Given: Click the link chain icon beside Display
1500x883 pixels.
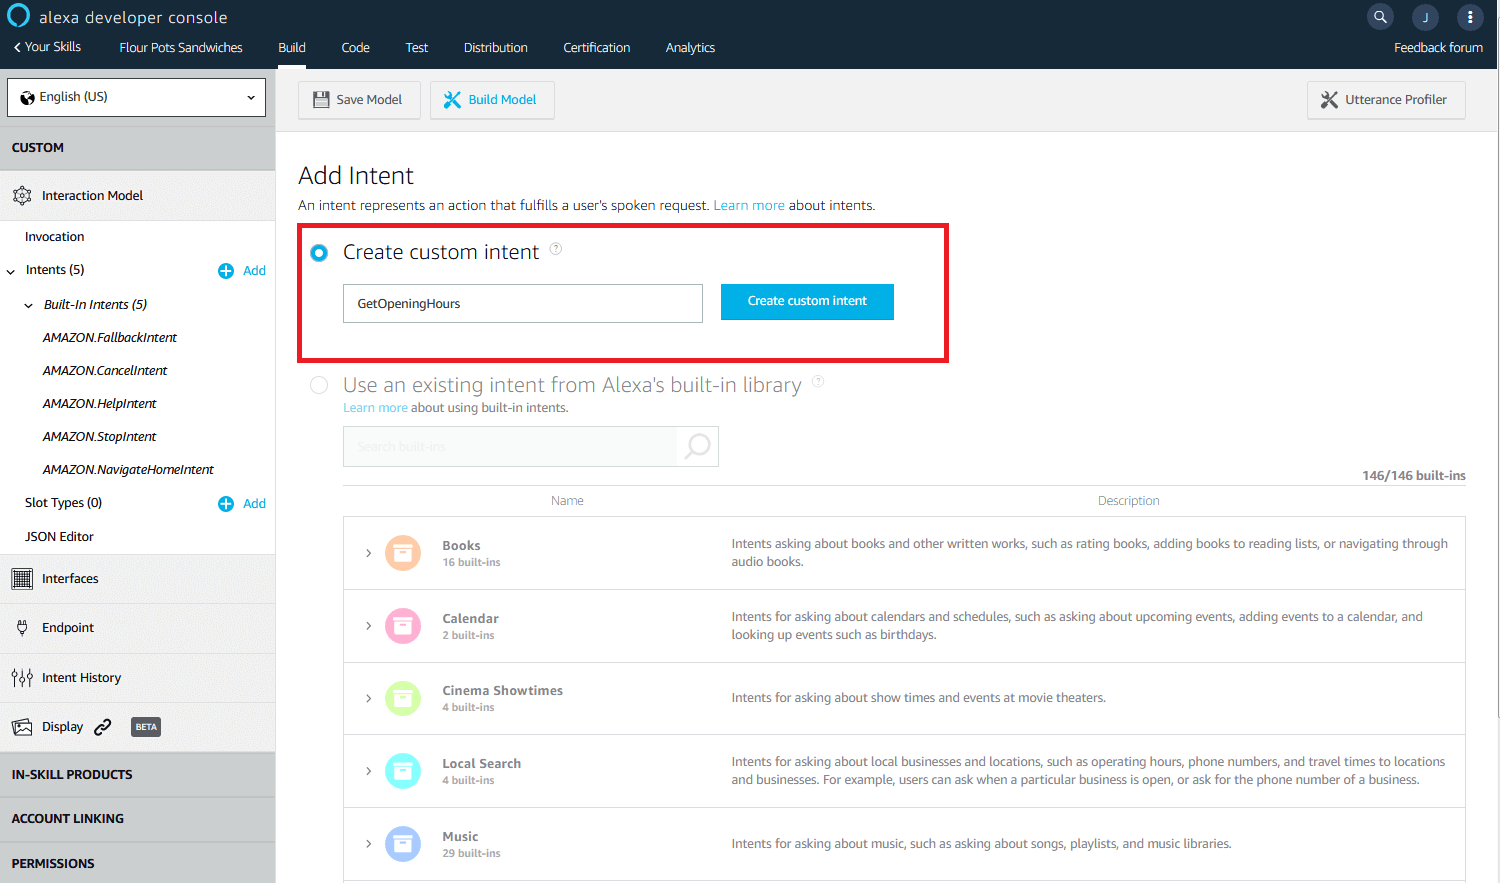Looking at the screenshot, I should pyautogui.click(x=103, y=727).
